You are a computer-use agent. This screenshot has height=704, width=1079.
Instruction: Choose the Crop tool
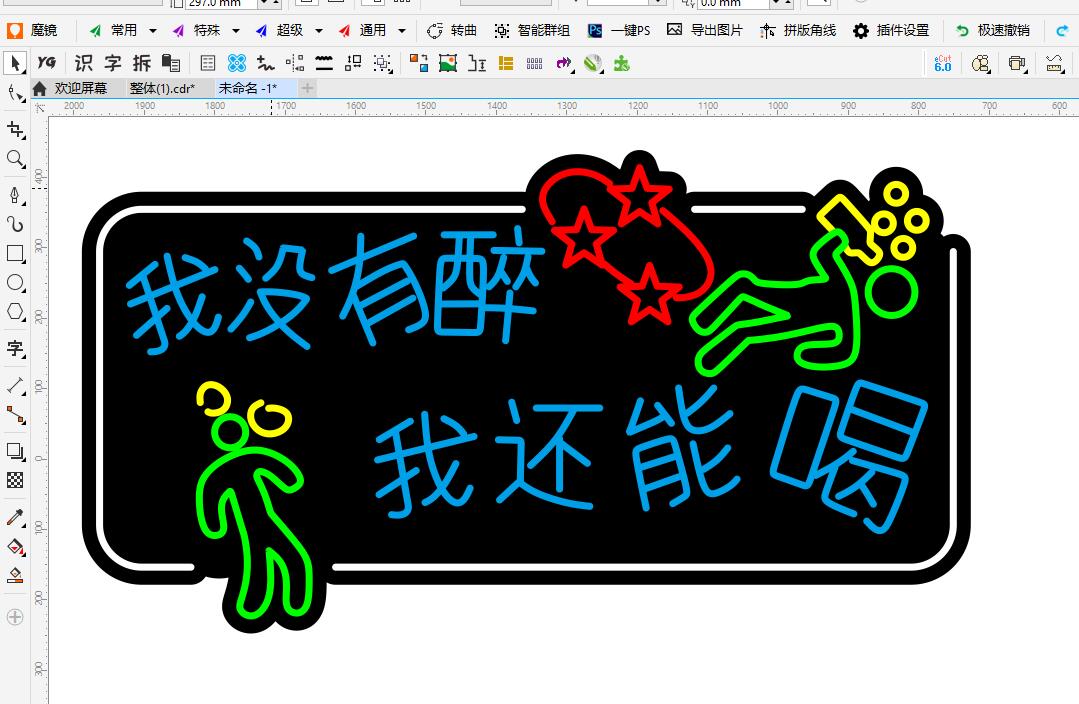[14, 129]
